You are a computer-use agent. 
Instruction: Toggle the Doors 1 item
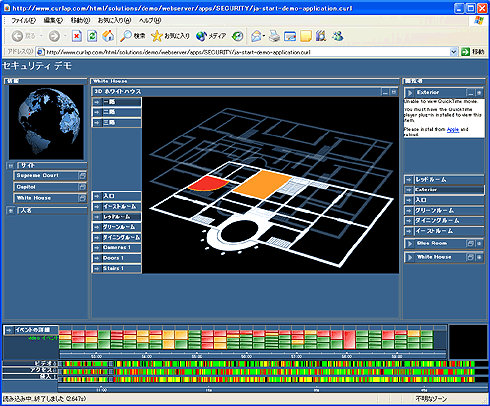pyautogui.click(x=117, y=258)
